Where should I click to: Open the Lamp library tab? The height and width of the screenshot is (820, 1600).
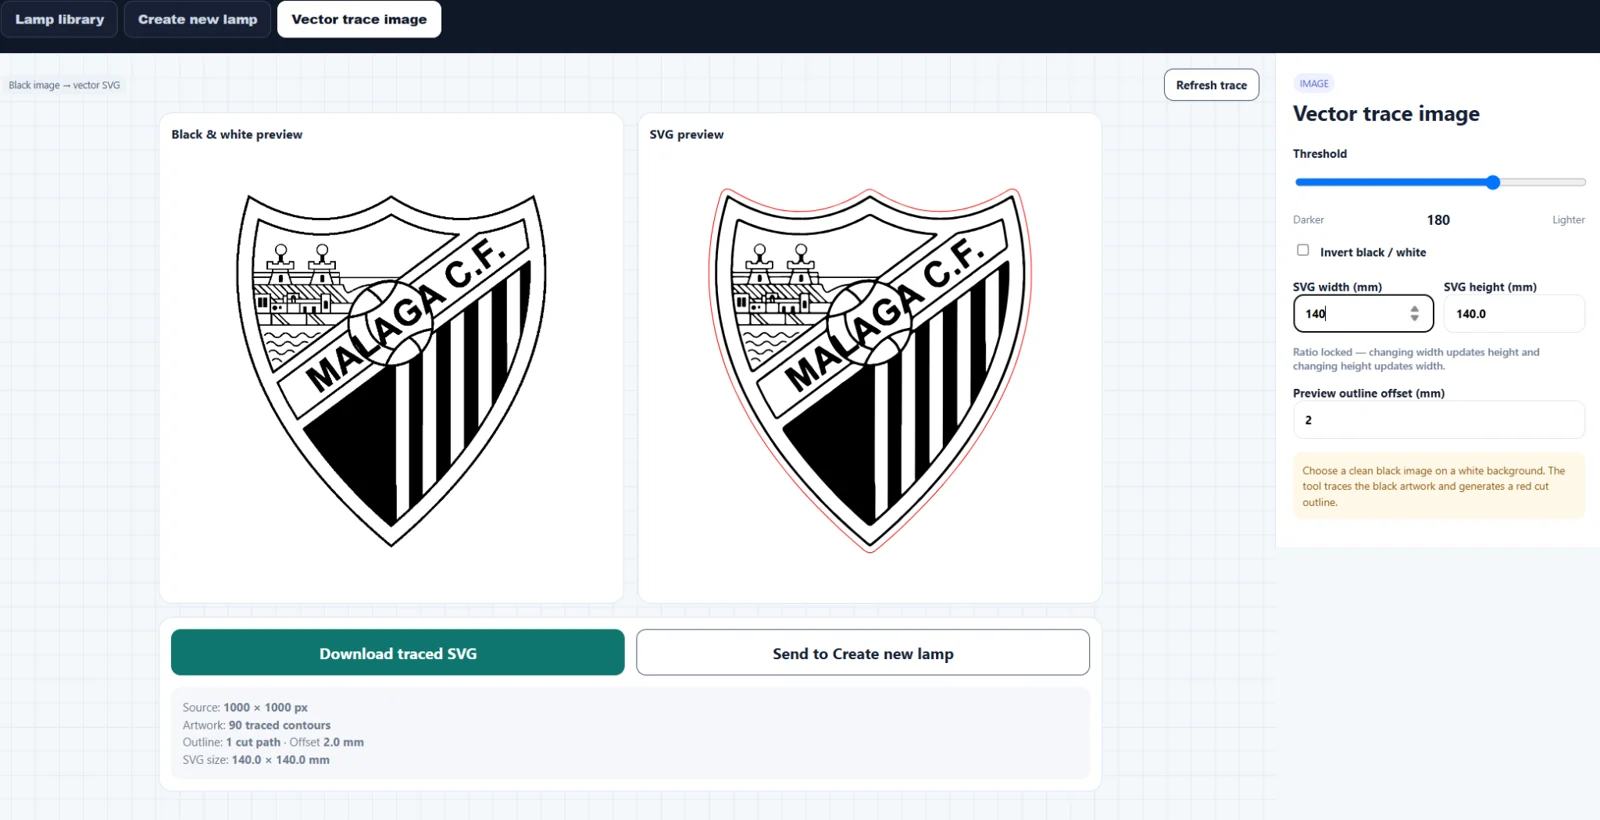click(x=59, y=19)
